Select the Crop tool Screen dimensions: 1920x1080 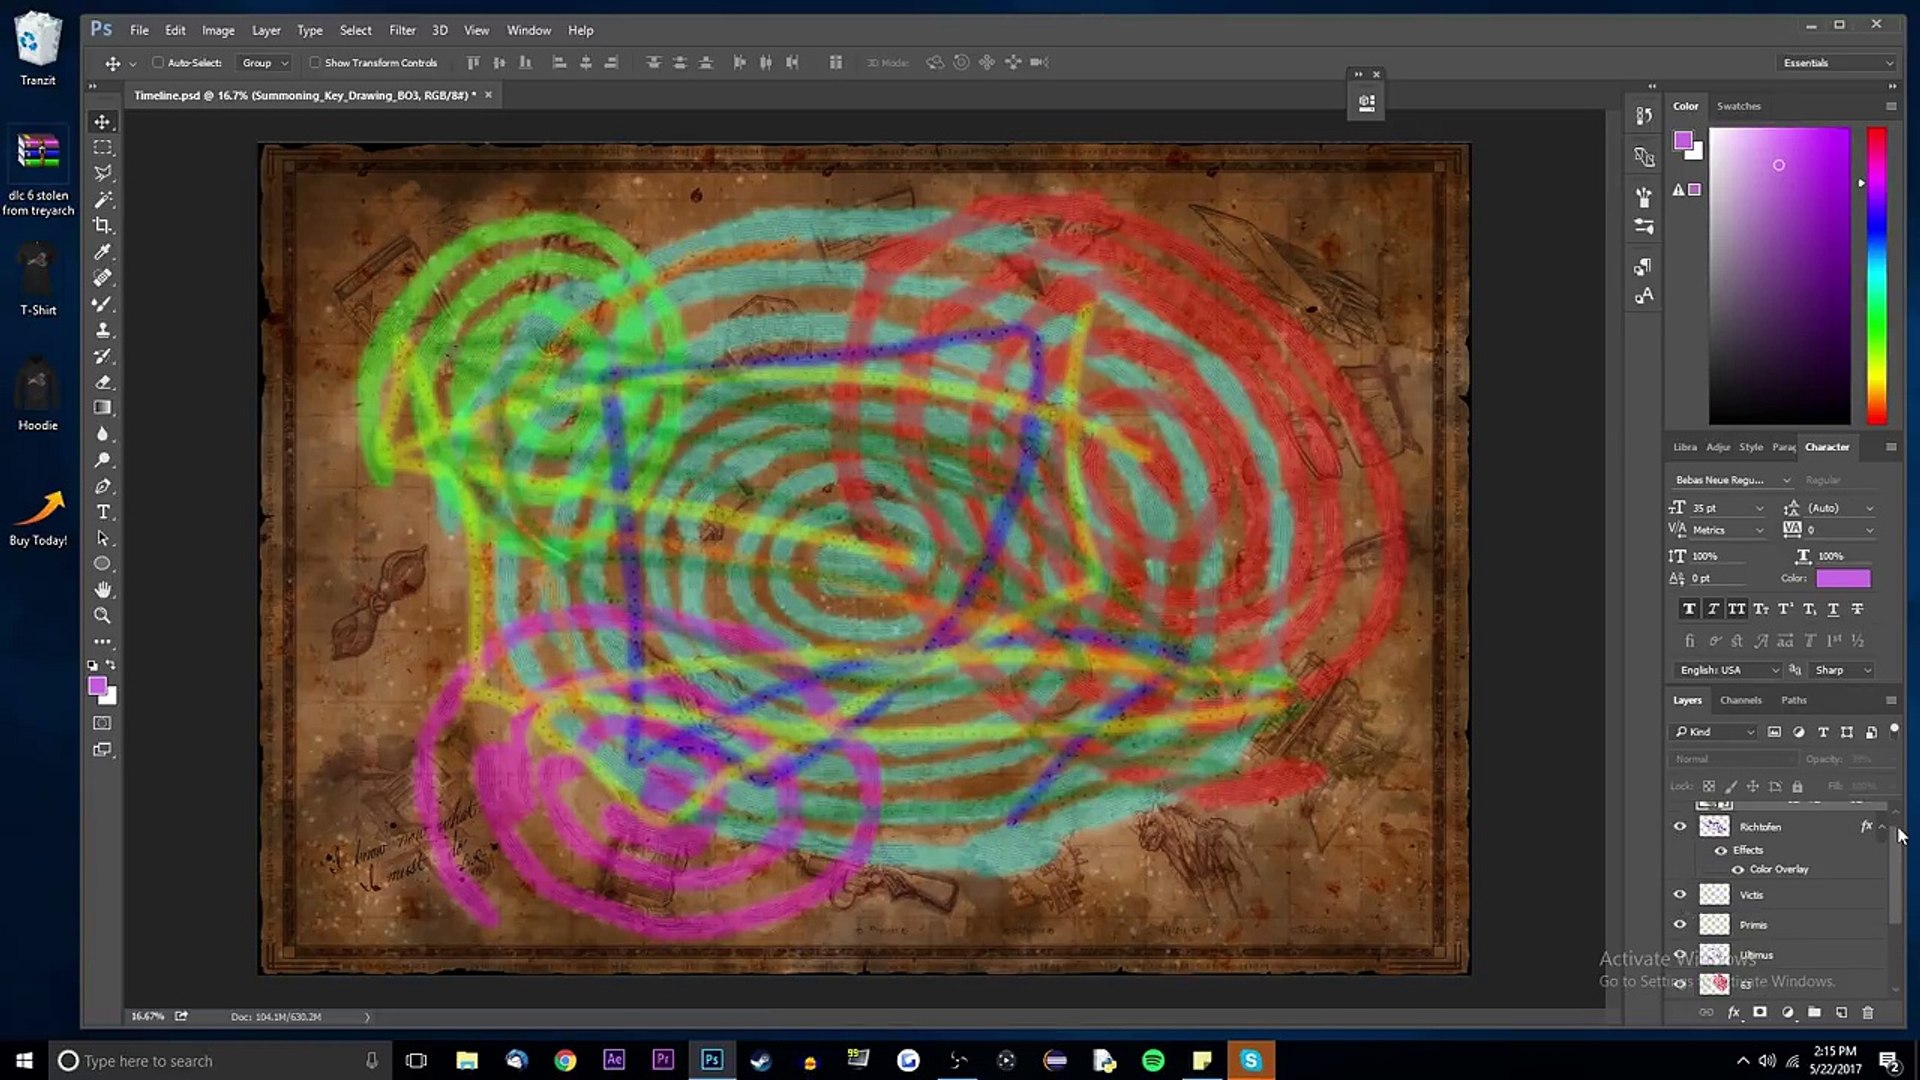(x=102, y=225)
